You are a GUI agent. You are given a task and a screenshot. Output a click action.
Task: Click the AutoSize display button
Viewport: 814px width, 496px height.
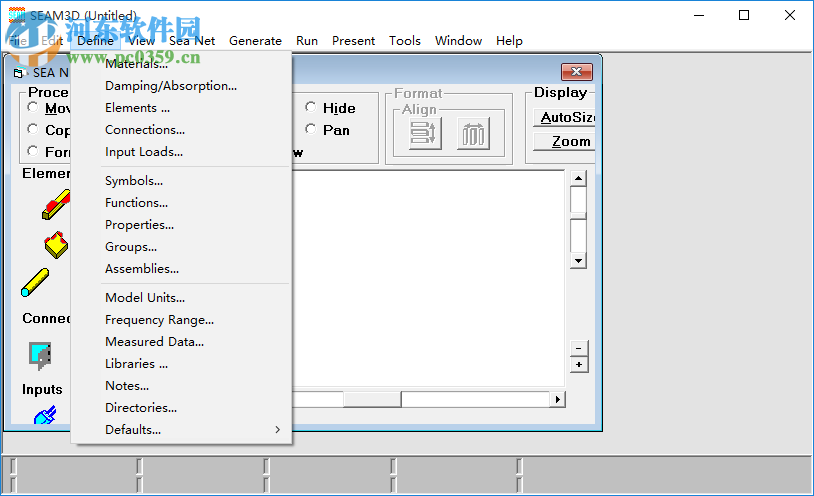(x=564, y=117)
